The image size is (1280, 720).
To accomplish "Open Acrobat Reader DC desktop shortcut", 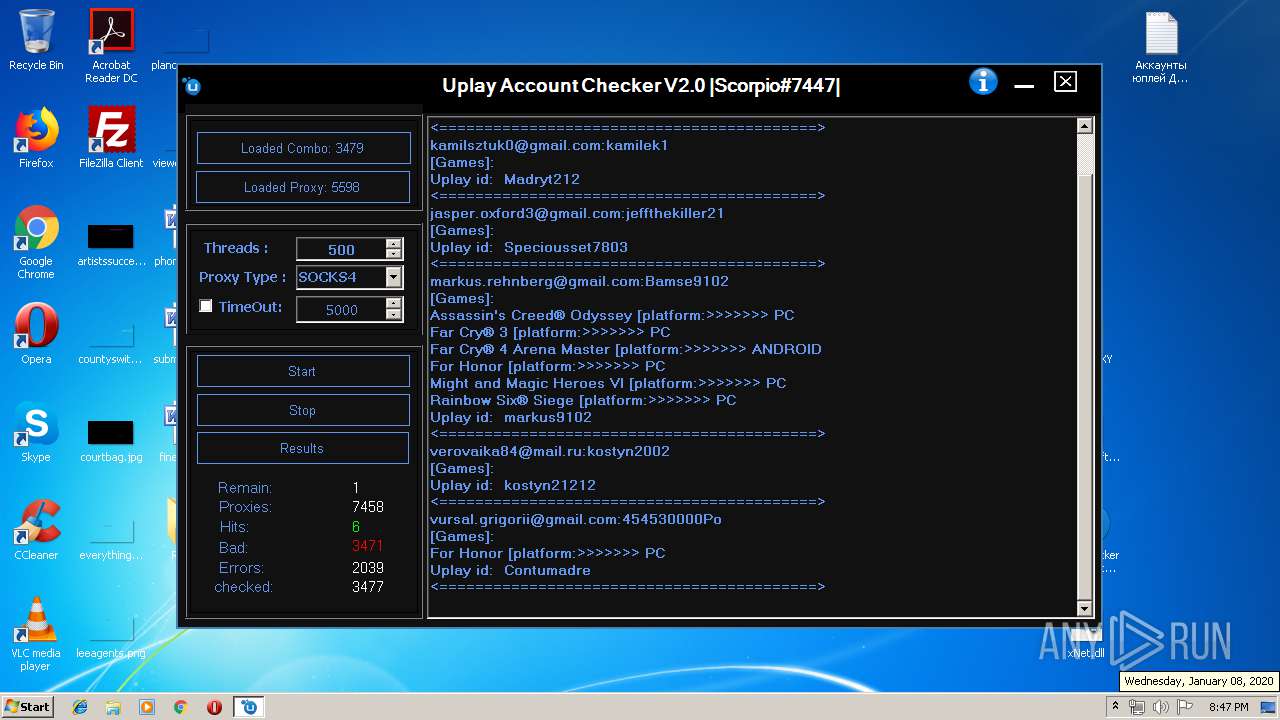I will pyautogui.click(x=111, y=46).
